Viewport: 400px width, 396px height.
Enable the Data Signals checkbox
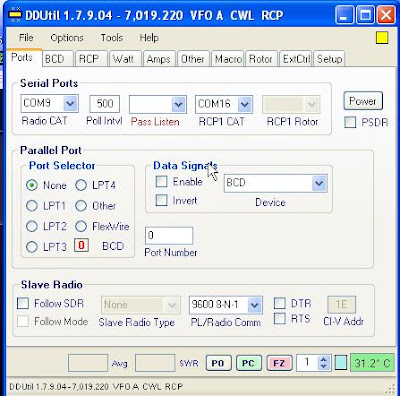click(162, 182)
